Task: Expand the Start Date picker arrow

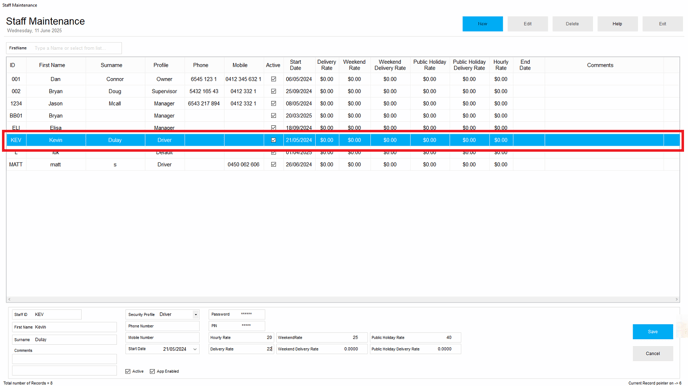Action: [x=195, y=349]
